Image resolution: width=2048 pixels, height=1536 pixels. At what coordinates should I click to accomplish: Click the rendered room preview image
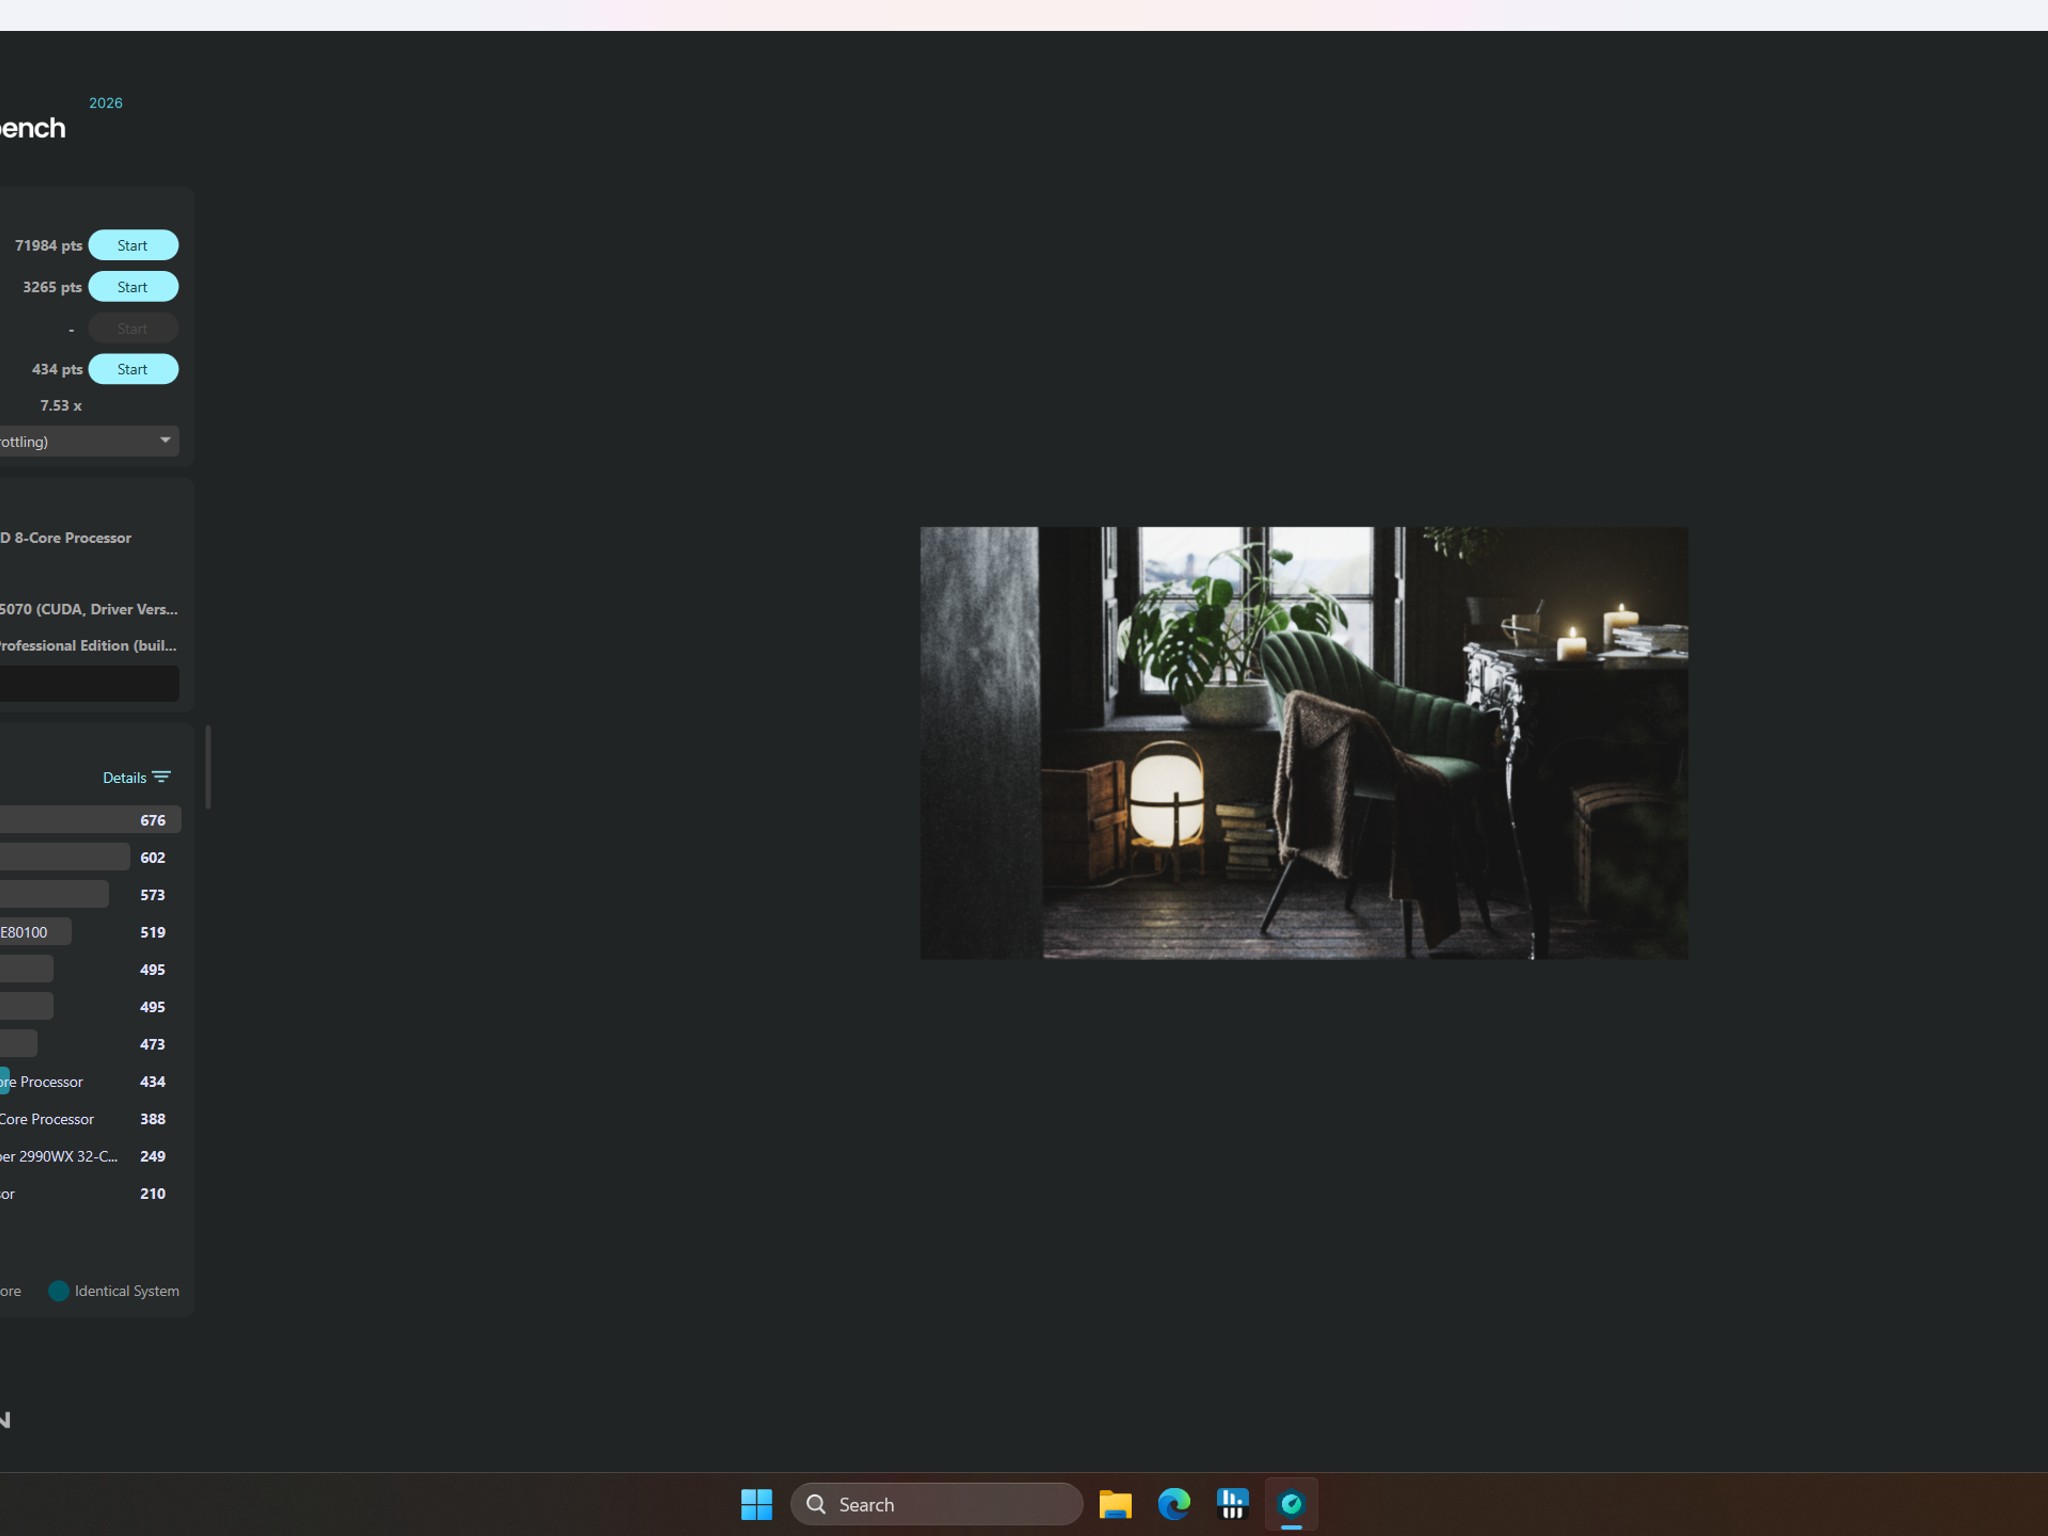point(1304,743)
